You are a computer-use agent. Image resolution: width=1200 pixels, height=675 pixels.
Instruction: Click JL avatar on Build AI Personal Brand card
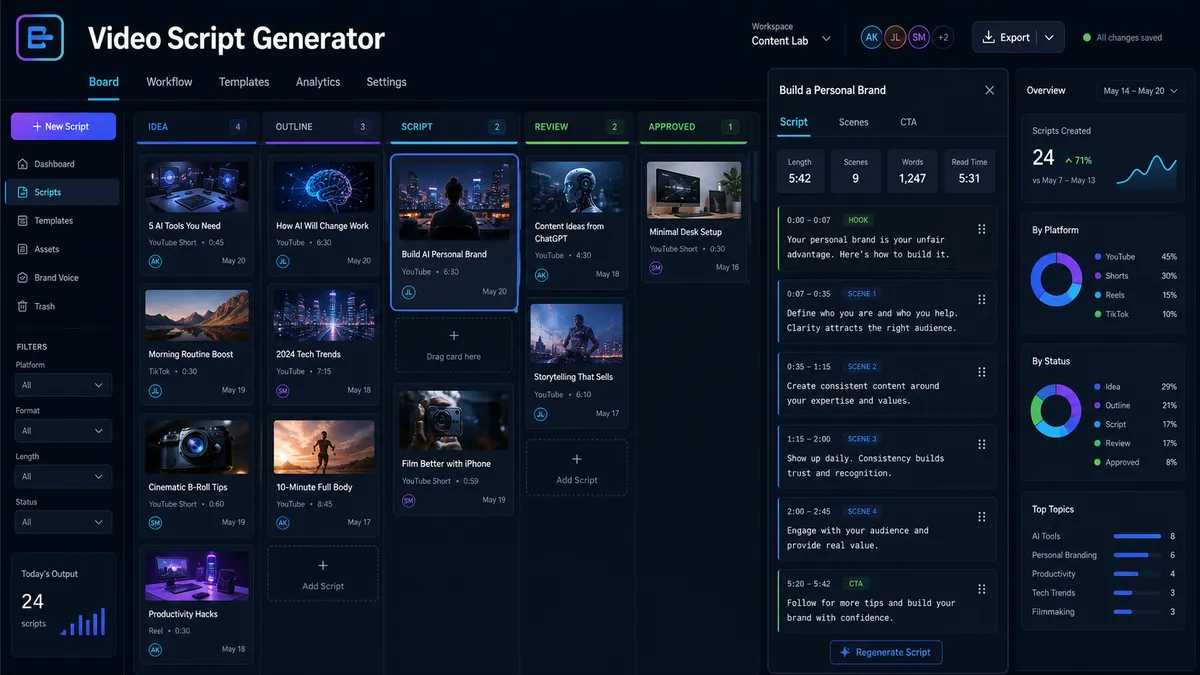tap(408, 292)
